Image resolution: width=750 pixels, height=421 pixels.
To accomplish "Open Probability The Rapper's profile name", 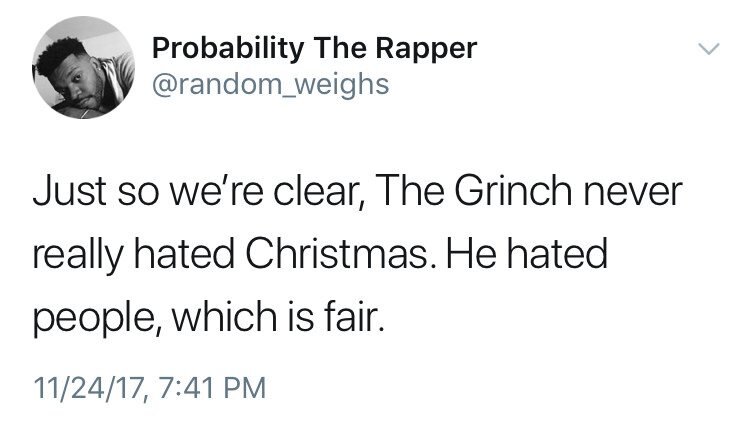I will tap(314, 48).
